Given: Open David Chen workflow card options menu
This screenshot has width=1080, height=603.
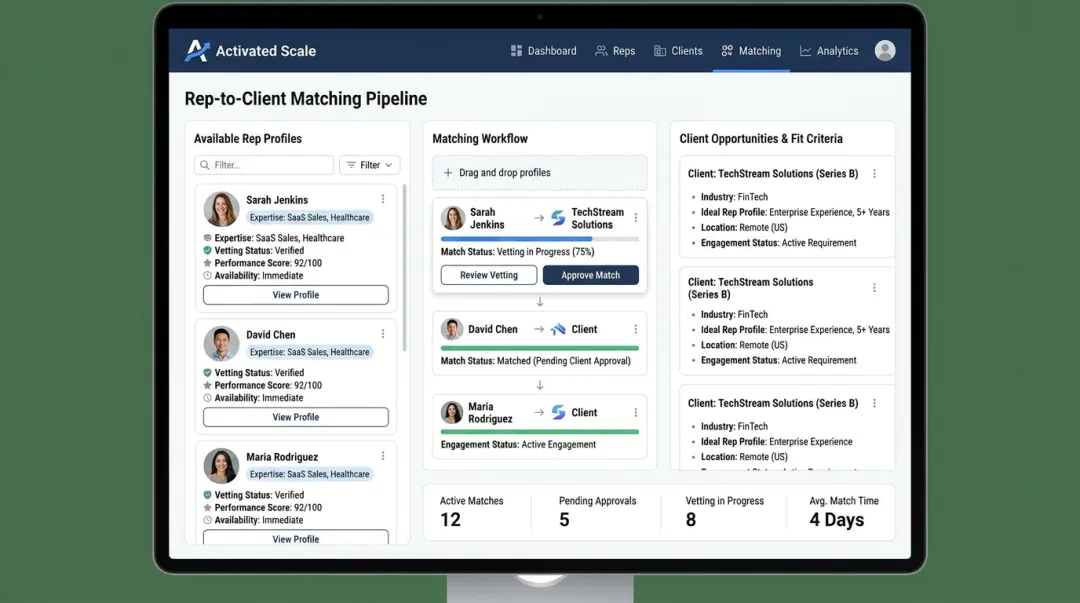Looking at the screenshot, I should click(636, 329).
